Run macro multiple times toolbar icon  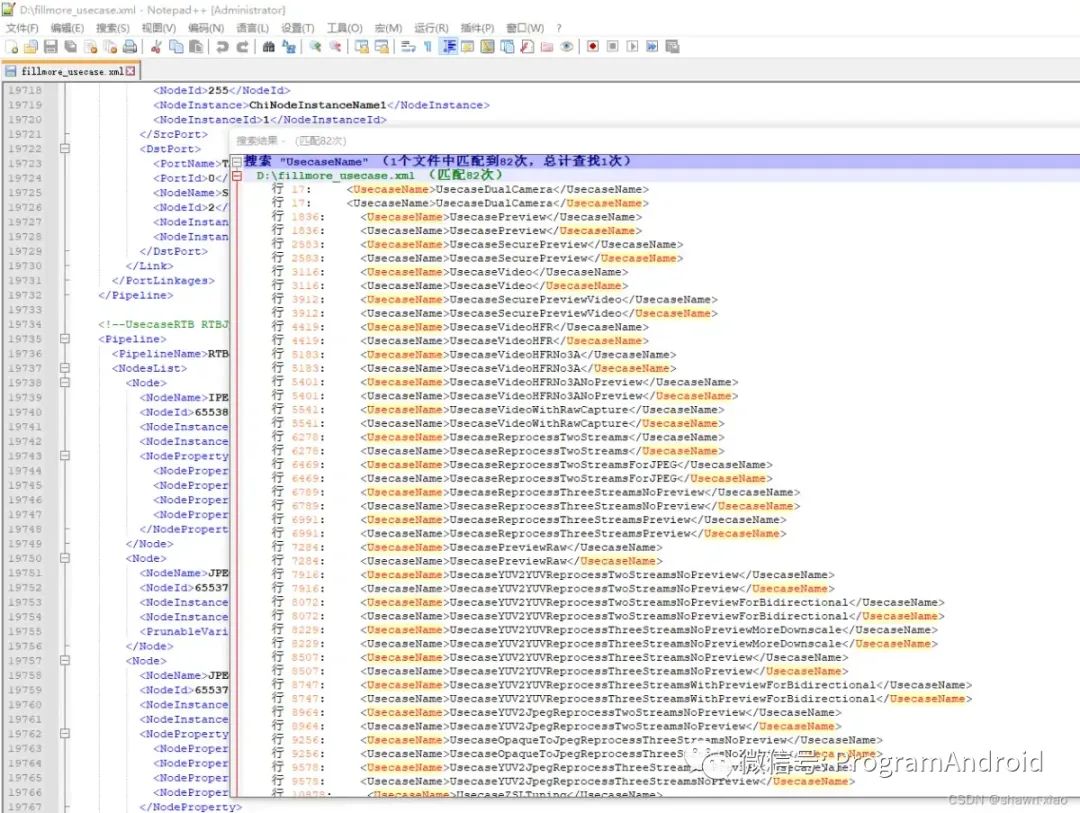coord(652,47)
